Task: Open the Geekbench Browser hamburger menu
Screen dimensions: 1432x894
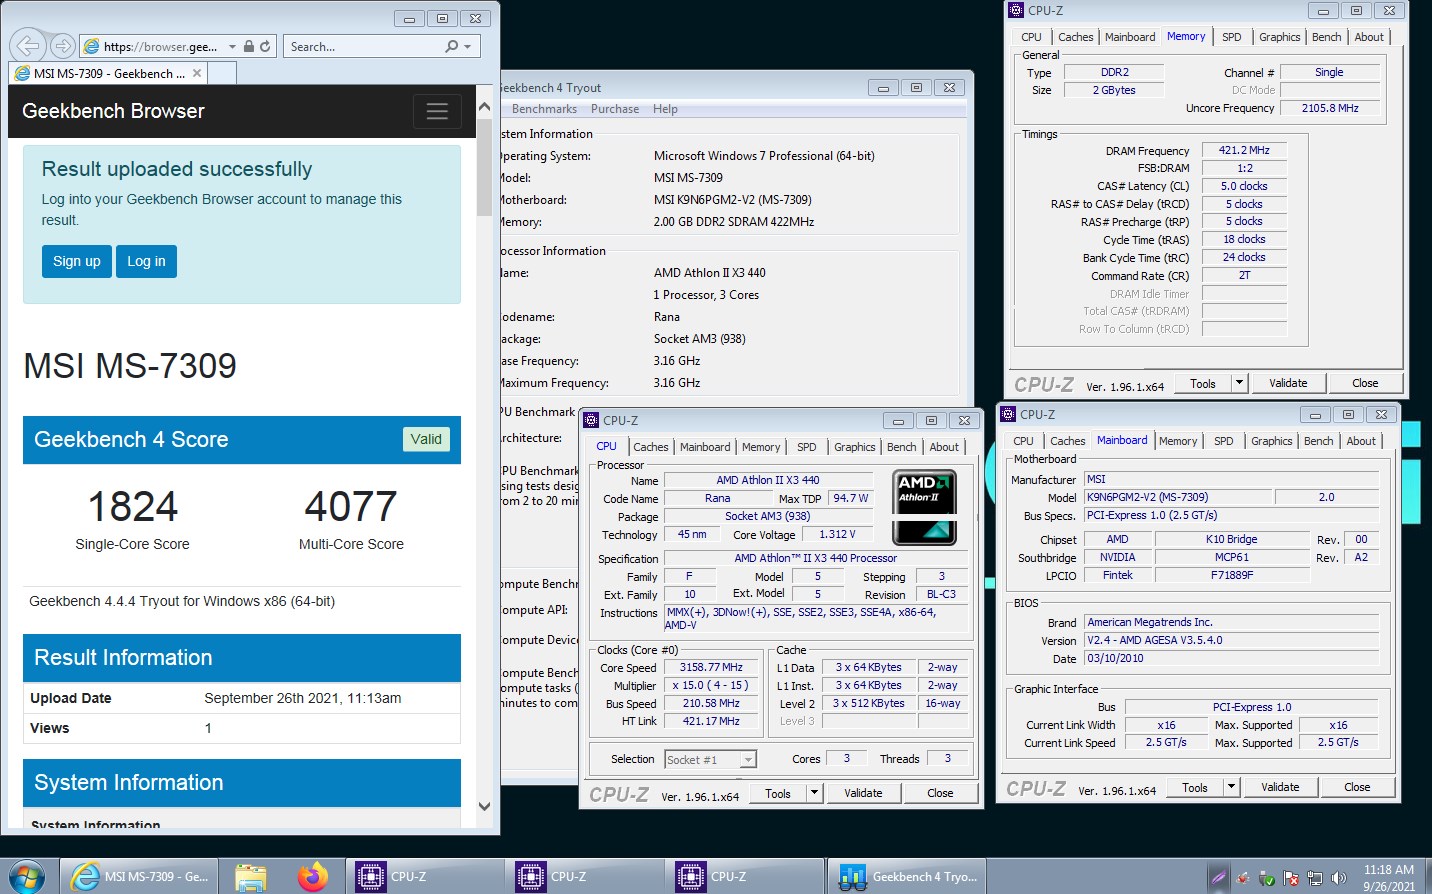Action: (437, 111)
